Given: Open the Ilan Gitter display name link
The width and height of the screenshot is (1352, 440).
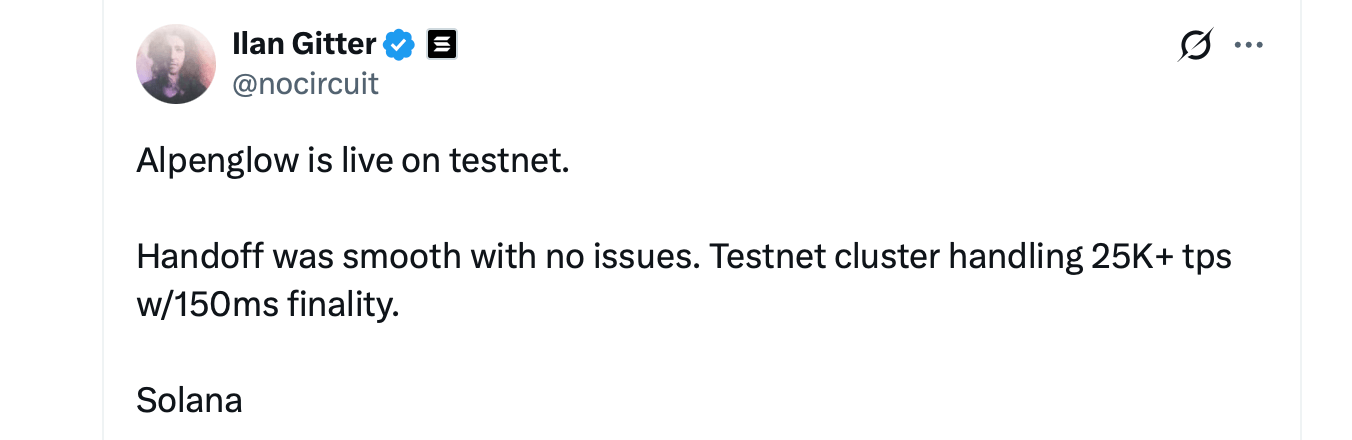Looking at the screenshot, I should (304, 44).
